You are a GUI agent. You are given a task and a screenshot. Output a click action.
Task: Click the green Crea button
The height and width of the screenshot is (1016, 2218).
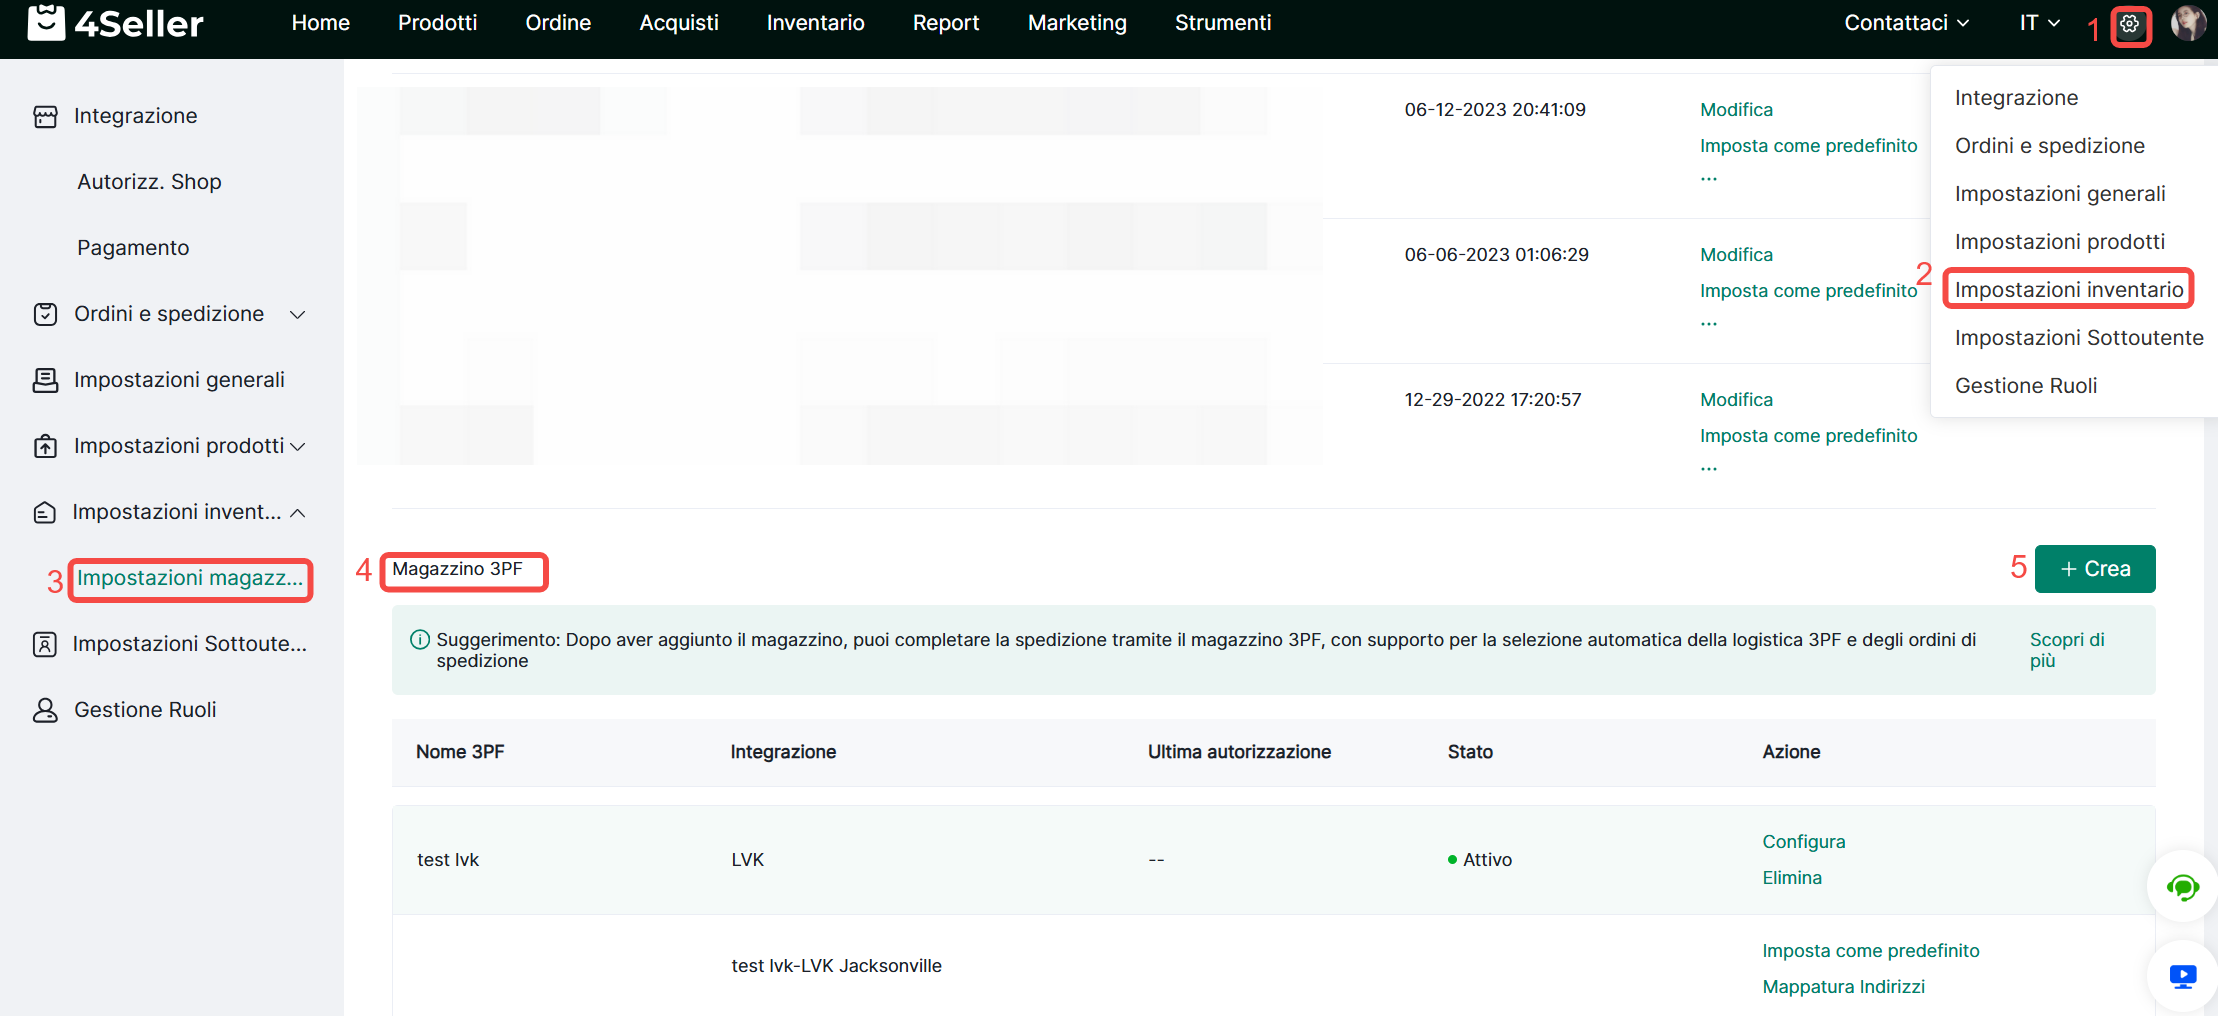[x=2094, y=569]
